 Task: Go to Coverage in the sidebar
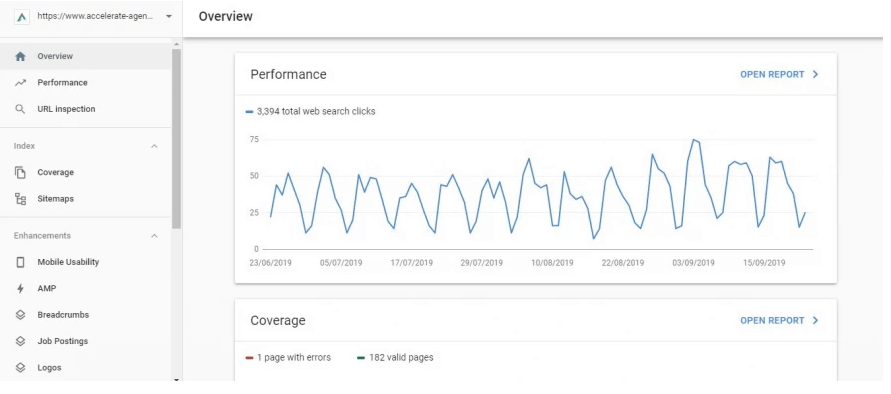coord(86,172)
